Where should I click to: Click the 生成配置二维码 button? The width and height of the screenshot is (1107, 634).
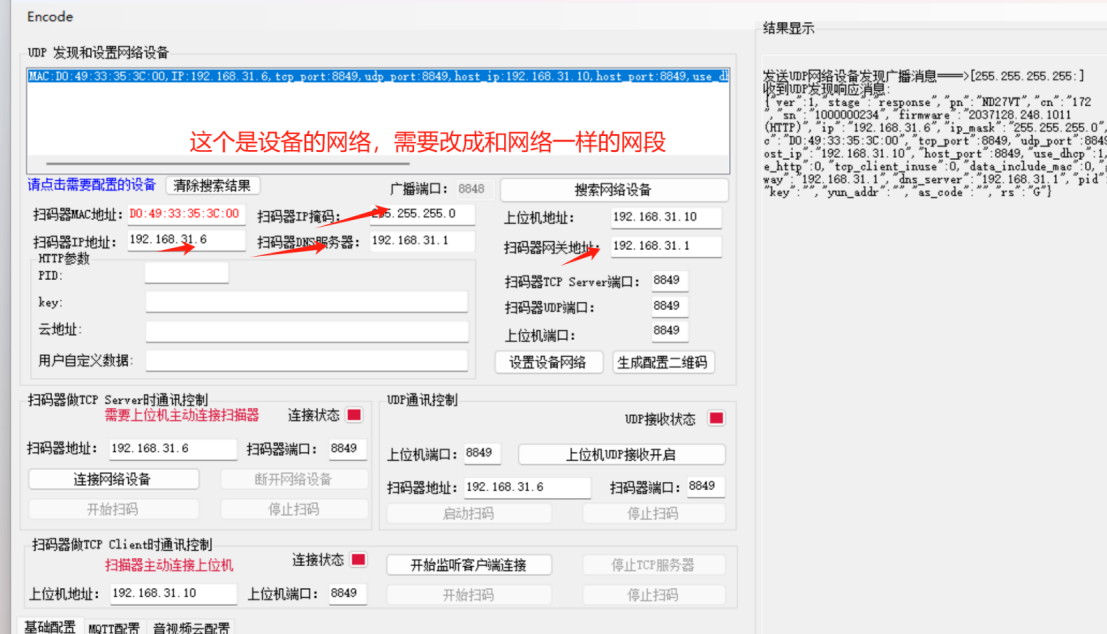[x=663, y=362]
